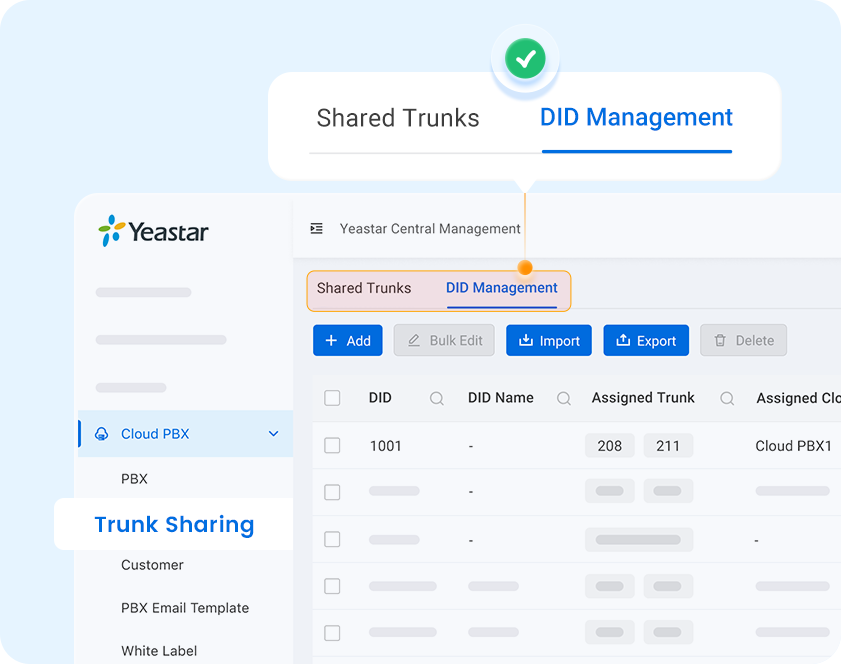Open the Trunk Sharing sidebar item
Viewport: 841px width, 664px height.
[x=174, y=525]
